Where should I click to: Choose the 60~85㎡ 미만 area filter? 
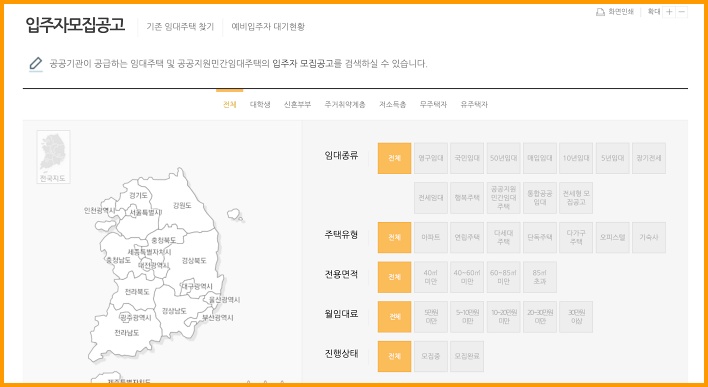(x=503, y=277)
